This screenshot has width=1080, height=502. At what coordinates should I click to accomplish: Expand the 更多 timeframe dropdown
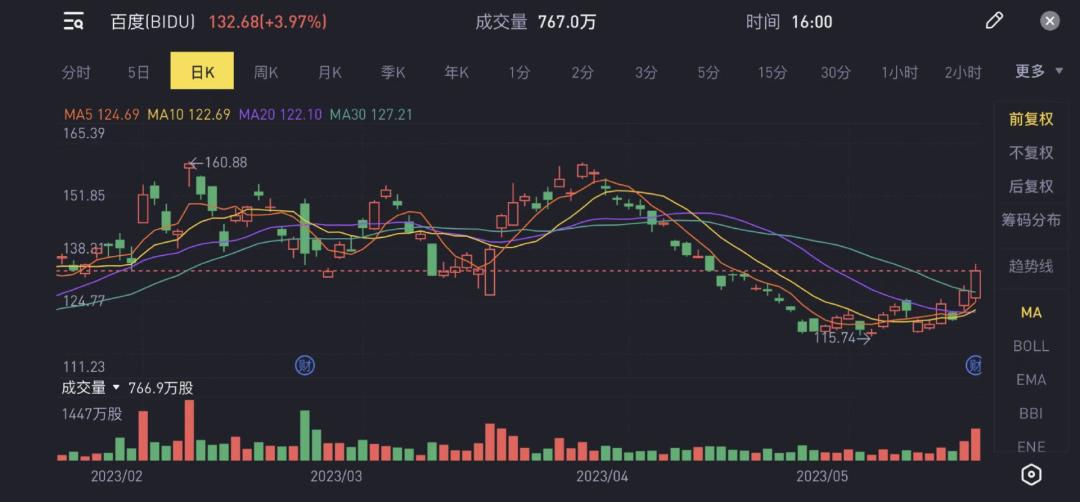(x=1038, y=71)
